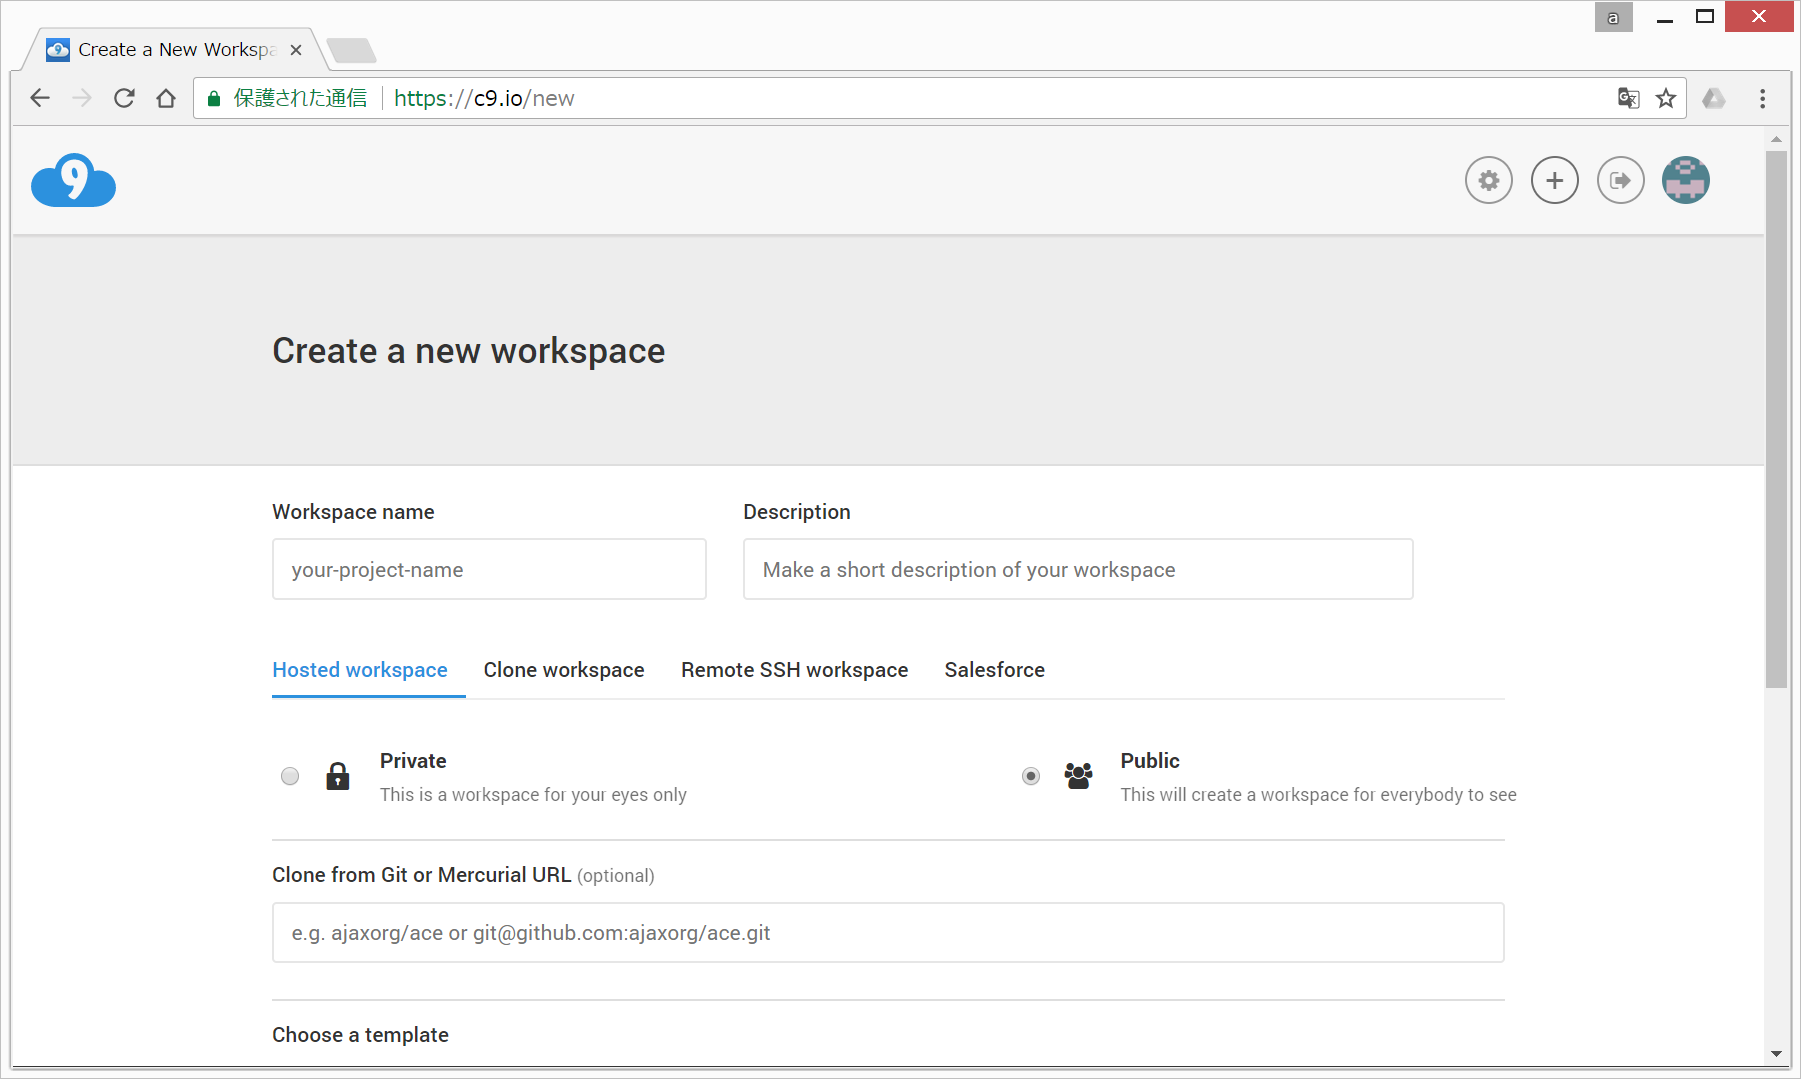Switch to the Clone workspace tab

(x=564, y=670)
